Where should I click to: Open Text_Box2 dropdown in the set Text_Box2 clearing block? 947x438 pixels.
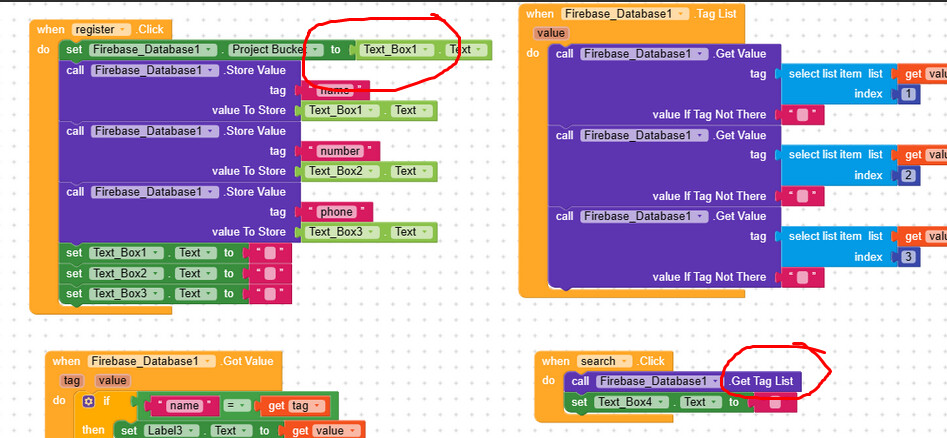126,274
